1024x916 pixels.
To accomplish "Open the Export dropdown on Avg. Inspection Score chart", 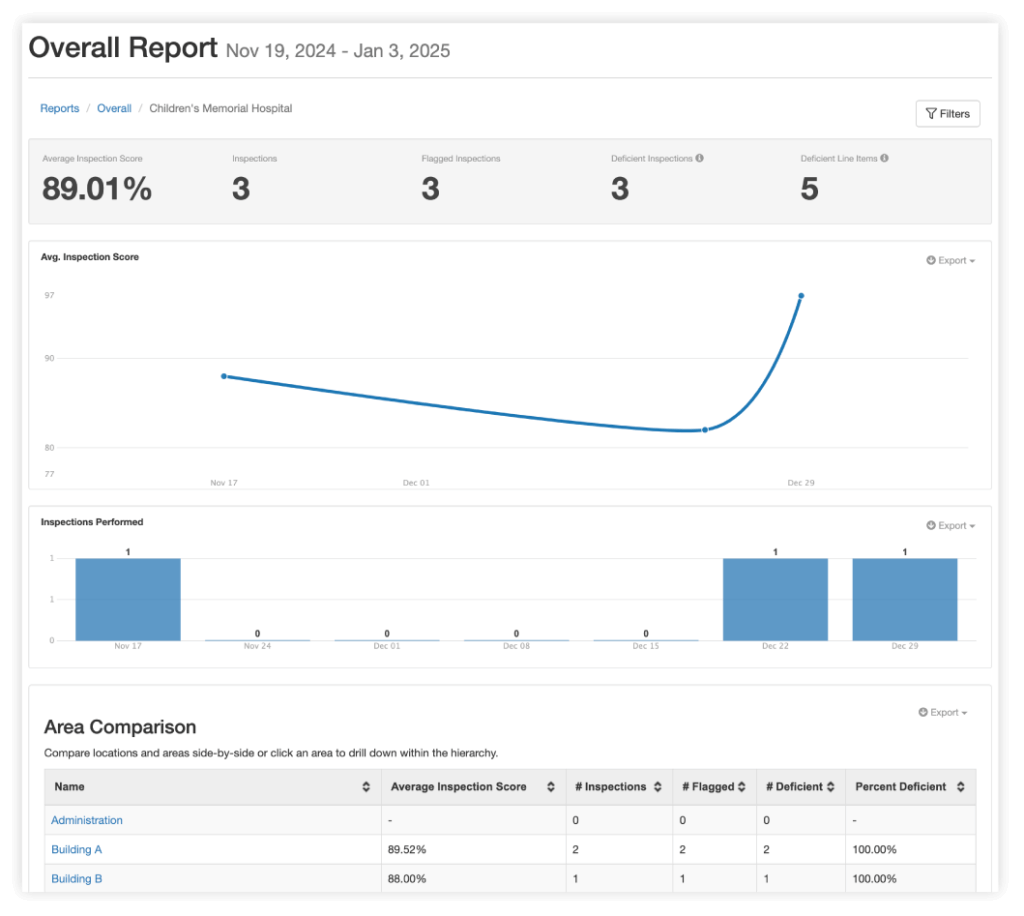I will (952, 260).
